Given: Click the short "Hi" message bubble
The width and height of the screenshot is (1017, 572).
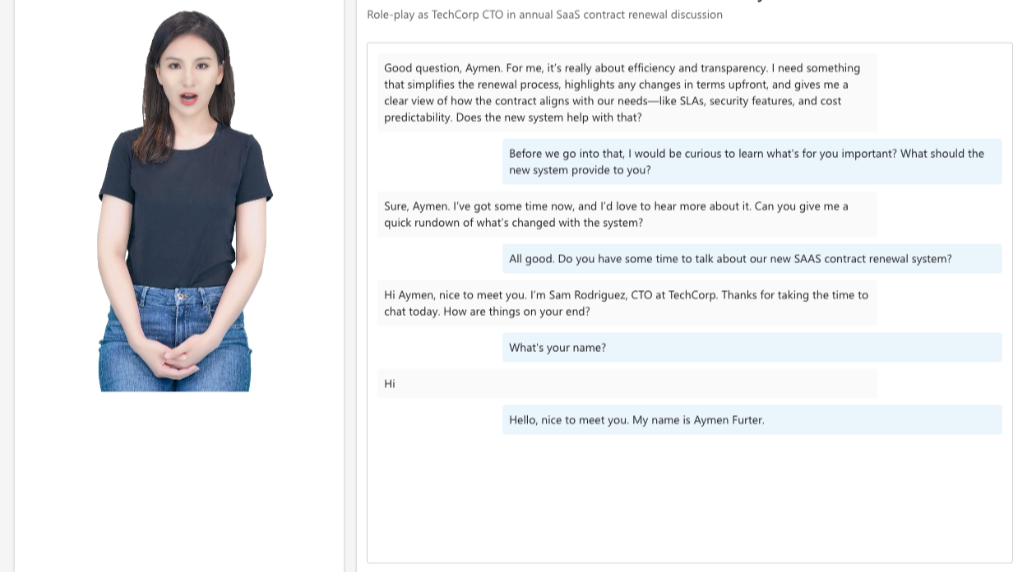Looking at the screenshot, I should pos(626,384).
